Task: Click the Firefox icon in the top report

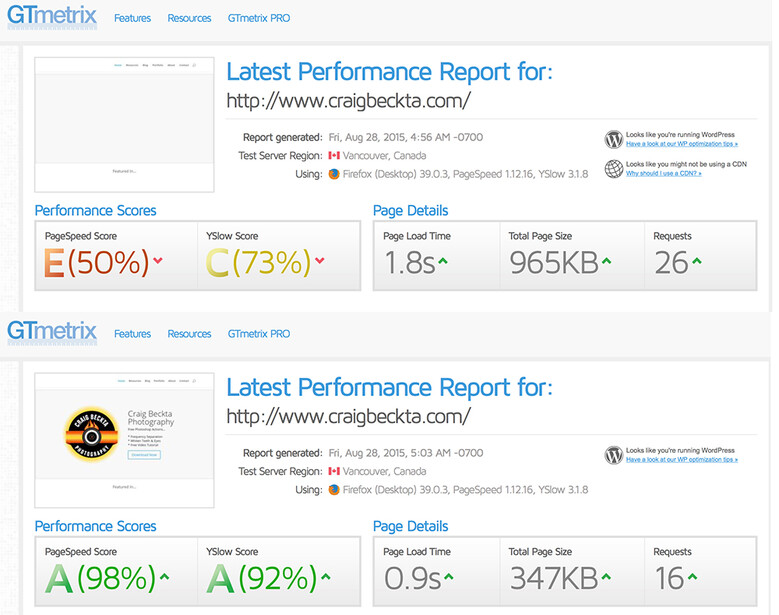Action: pos(334,174)
